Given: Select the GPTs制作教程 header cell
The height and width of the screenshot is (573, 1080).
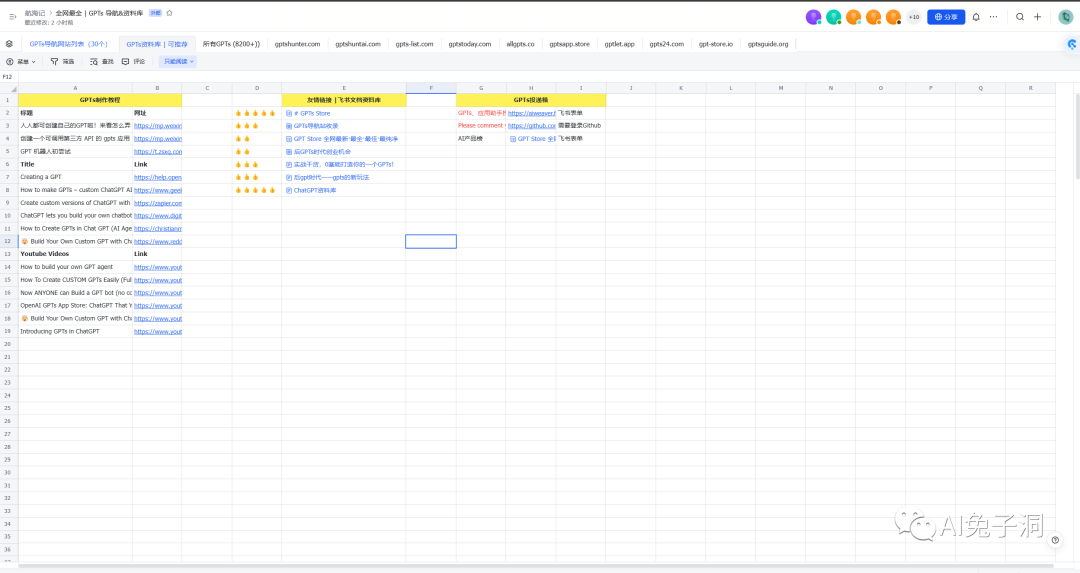Looking at the screenshot, I should point(100,100).
